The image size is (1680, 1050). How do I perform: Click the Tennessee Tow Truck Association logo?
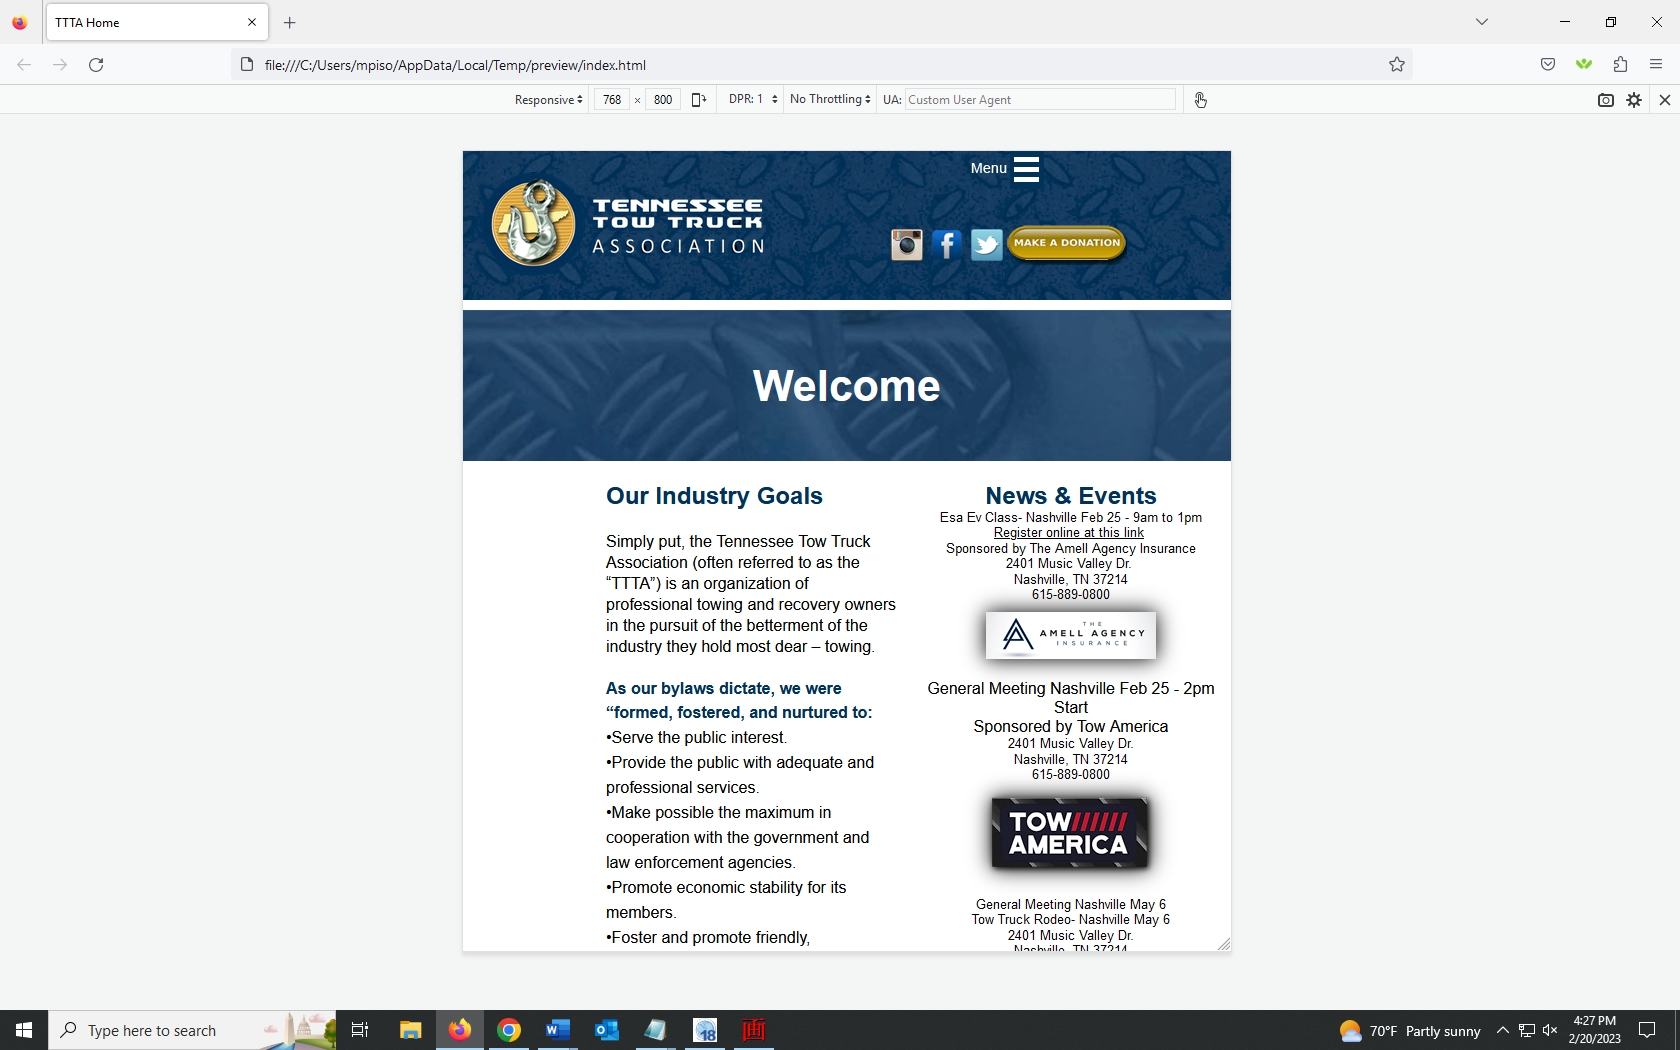(x=628, y=223)
